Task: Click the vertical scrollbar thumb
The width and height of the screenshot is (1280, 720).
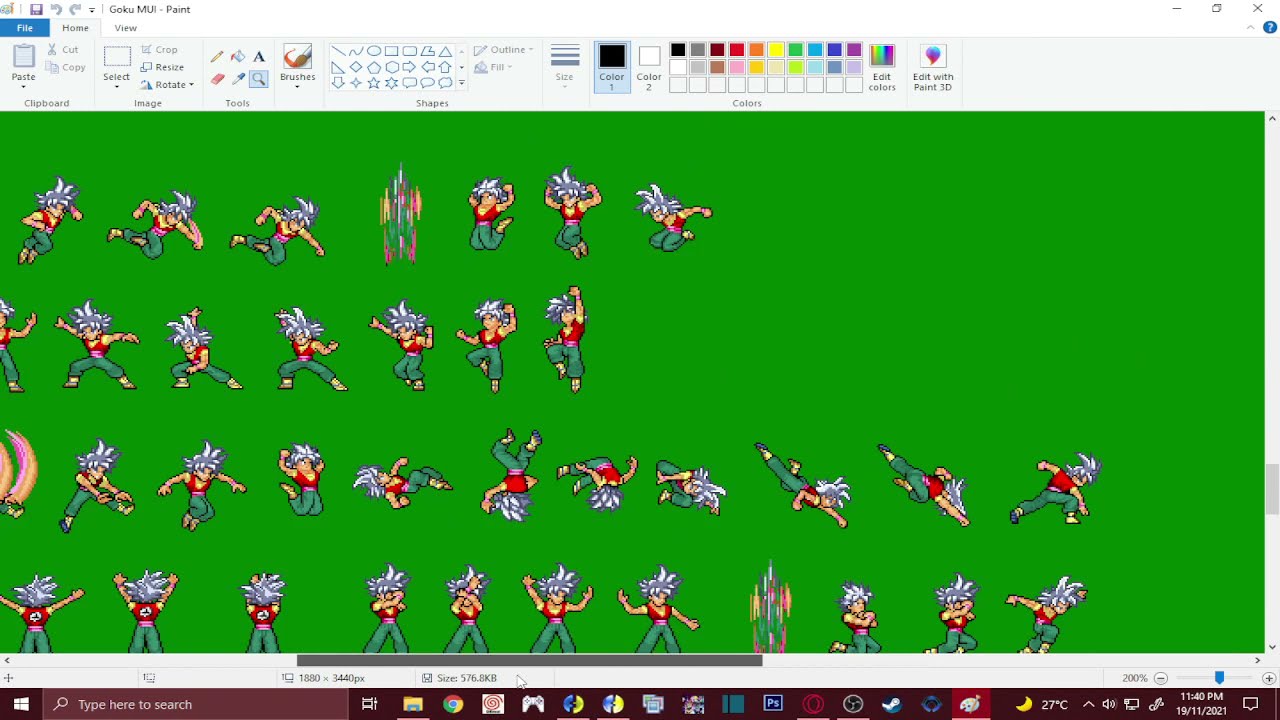Action: [x=1272, y=488]
